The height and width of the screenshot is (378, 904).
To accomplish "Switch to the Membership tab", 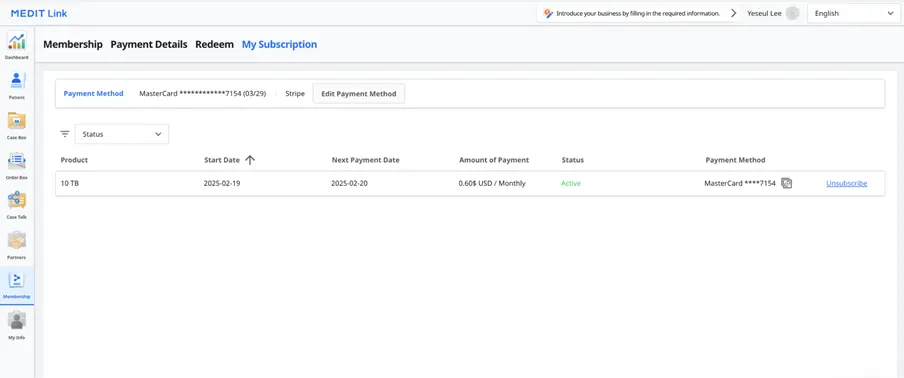I will [73, 44].
